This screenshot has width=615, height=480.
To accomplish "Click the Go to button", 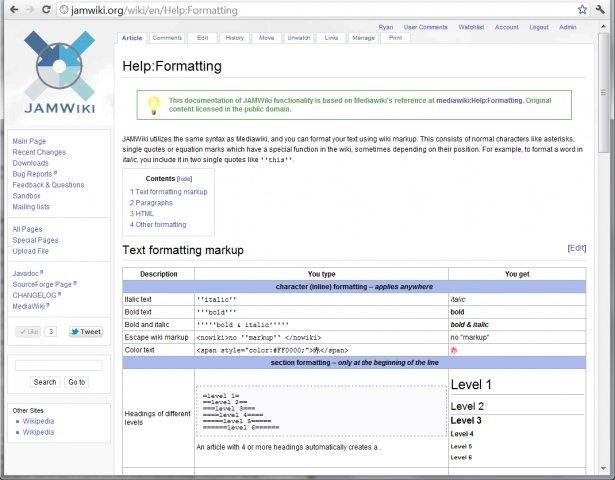I will coord(76,382).
